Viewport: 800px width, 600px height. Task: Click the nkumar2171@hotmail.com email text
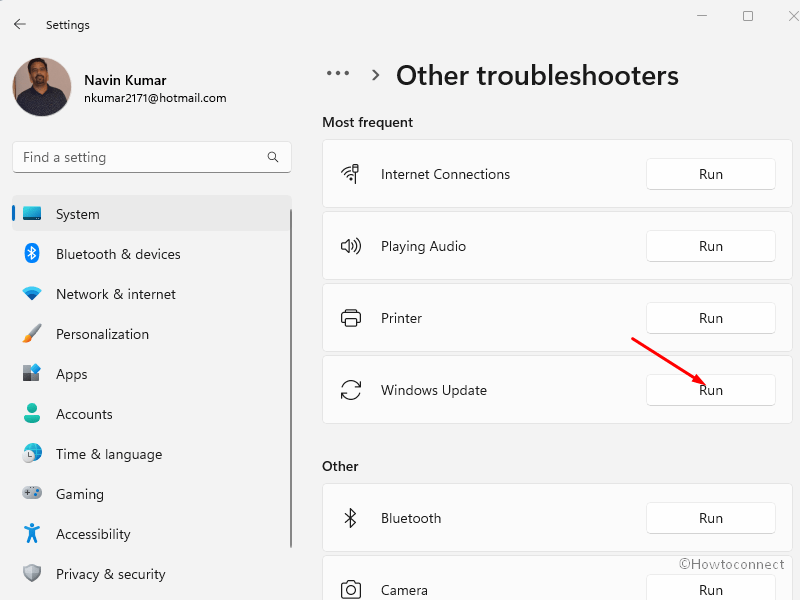coord(155,98)
